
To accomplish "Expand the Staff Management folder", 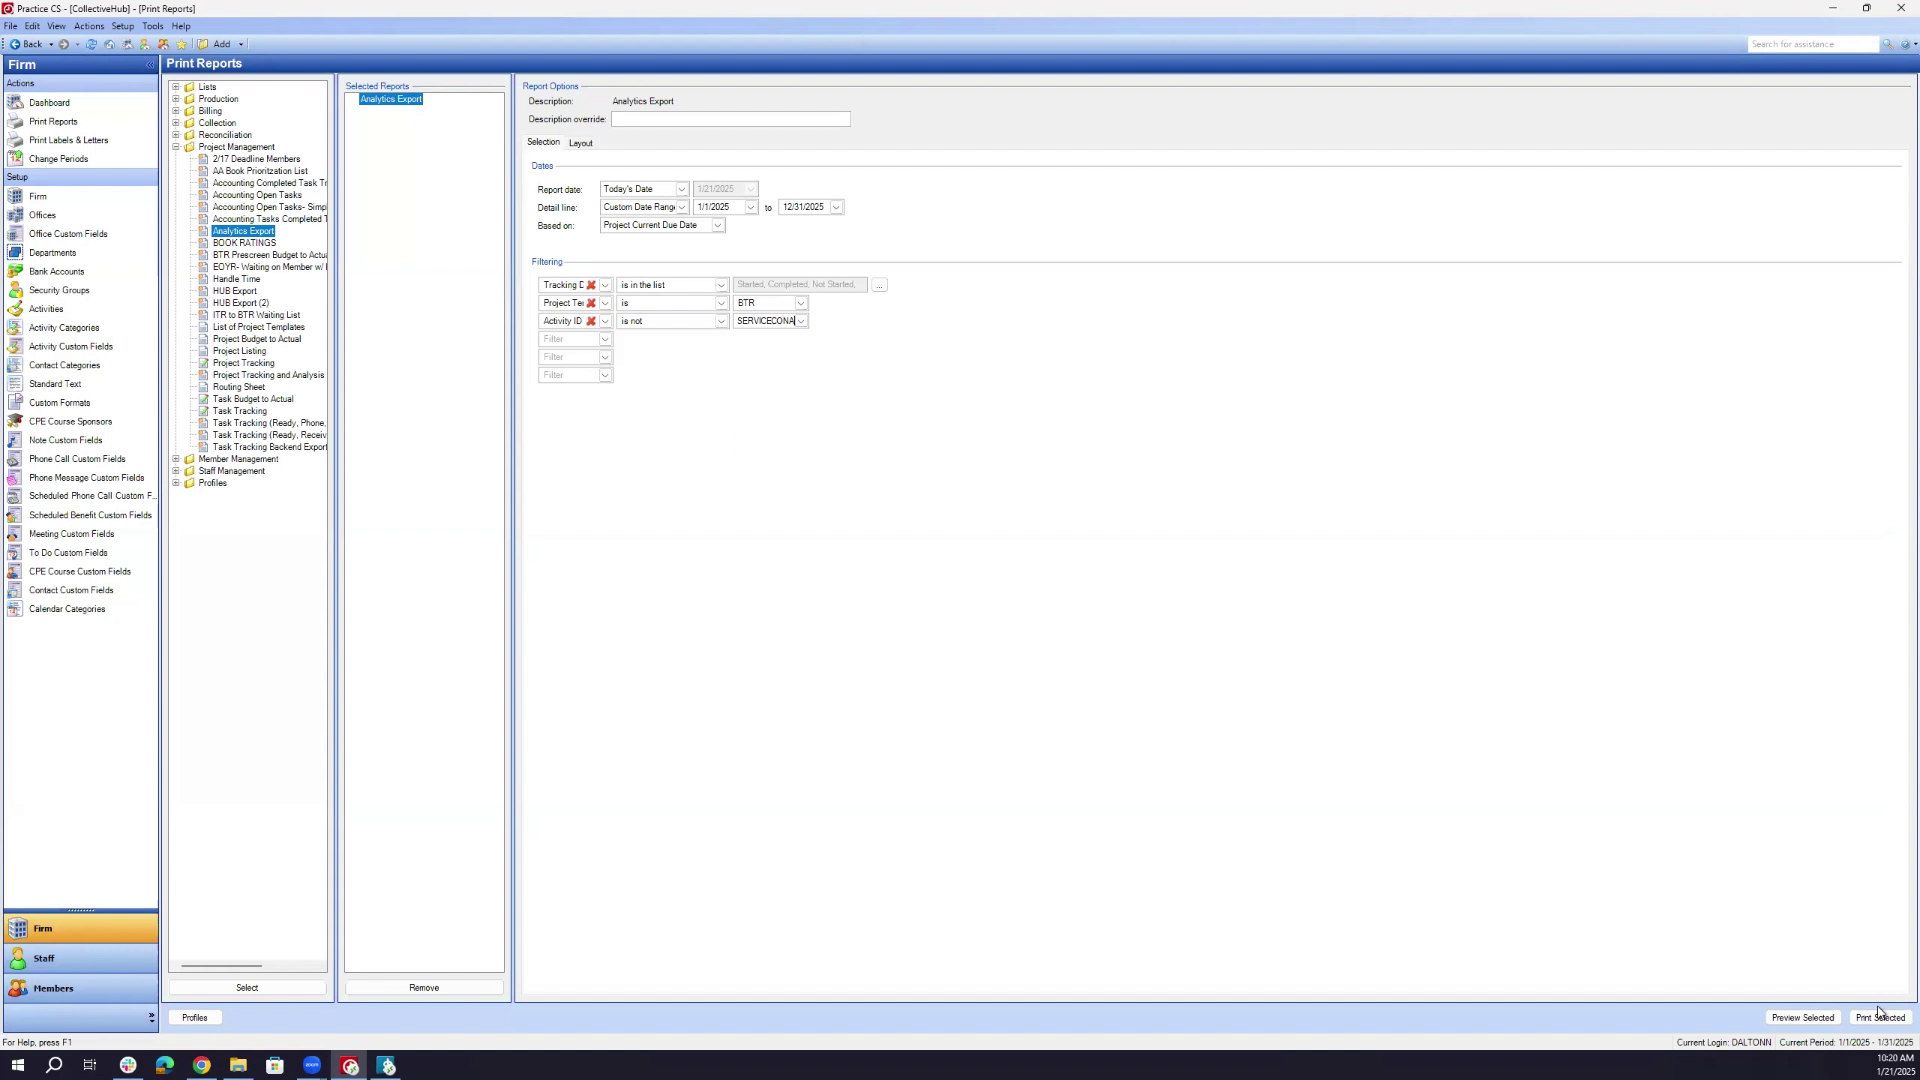I will tap(176, 471).
